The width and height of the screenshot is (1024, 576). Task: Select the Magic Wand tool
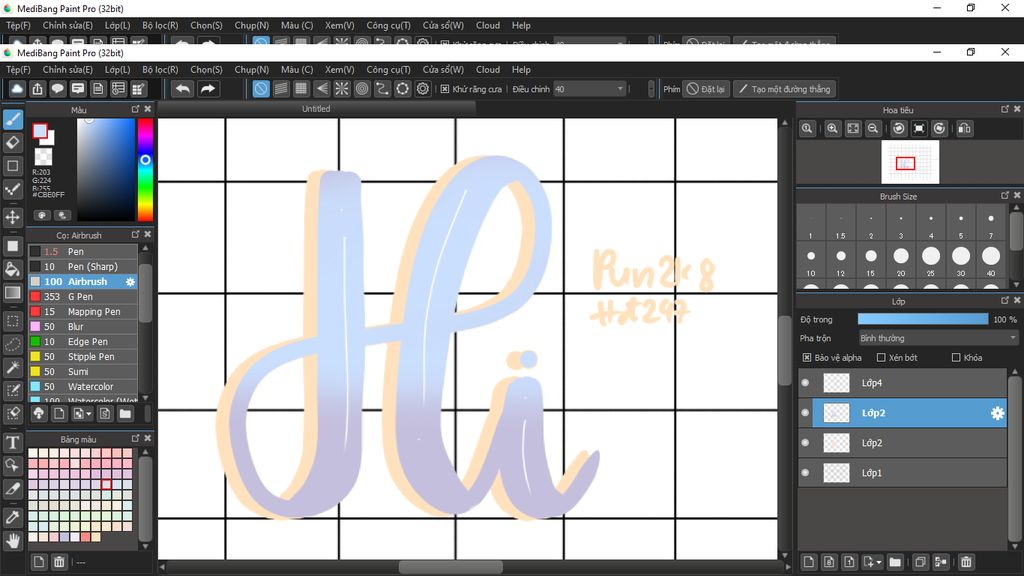(12, 367)
